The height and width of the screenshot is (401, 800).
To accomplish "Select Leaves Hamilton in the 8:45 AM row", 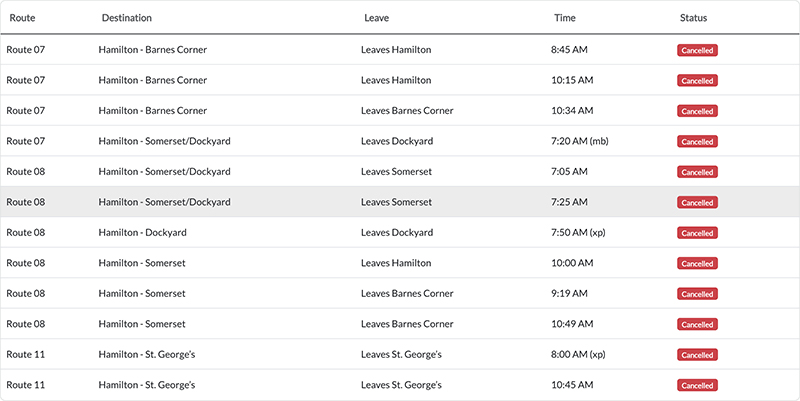I will tap(396, 50).
